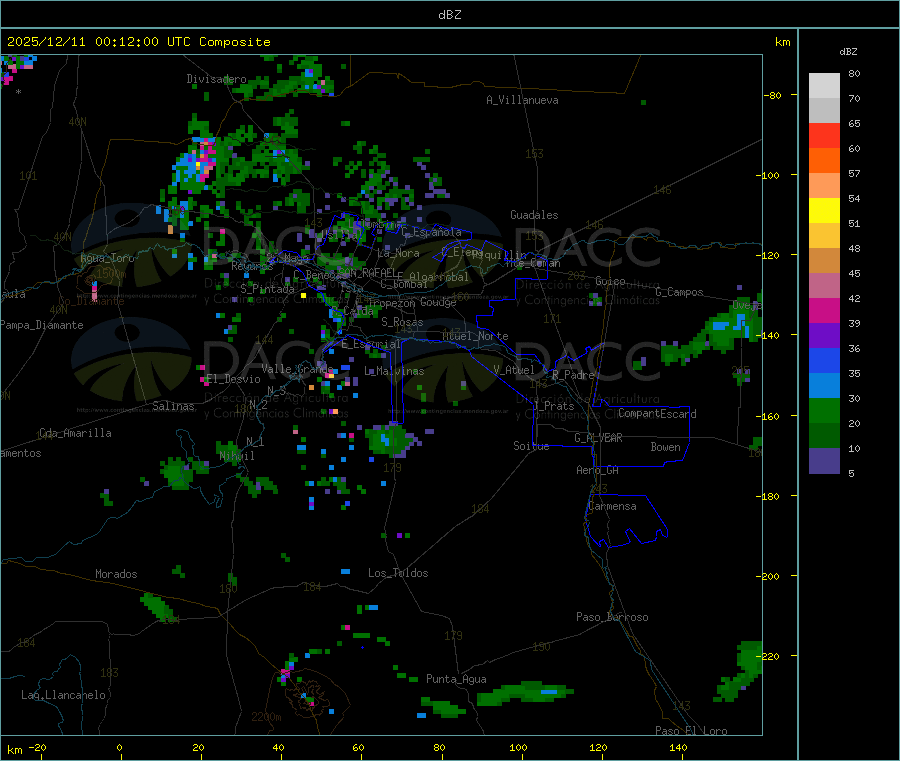Image resolution: width=900 pixels, height=761 pixels.
Task: Click the CompantEscard map label
Action: pos(657,414)
